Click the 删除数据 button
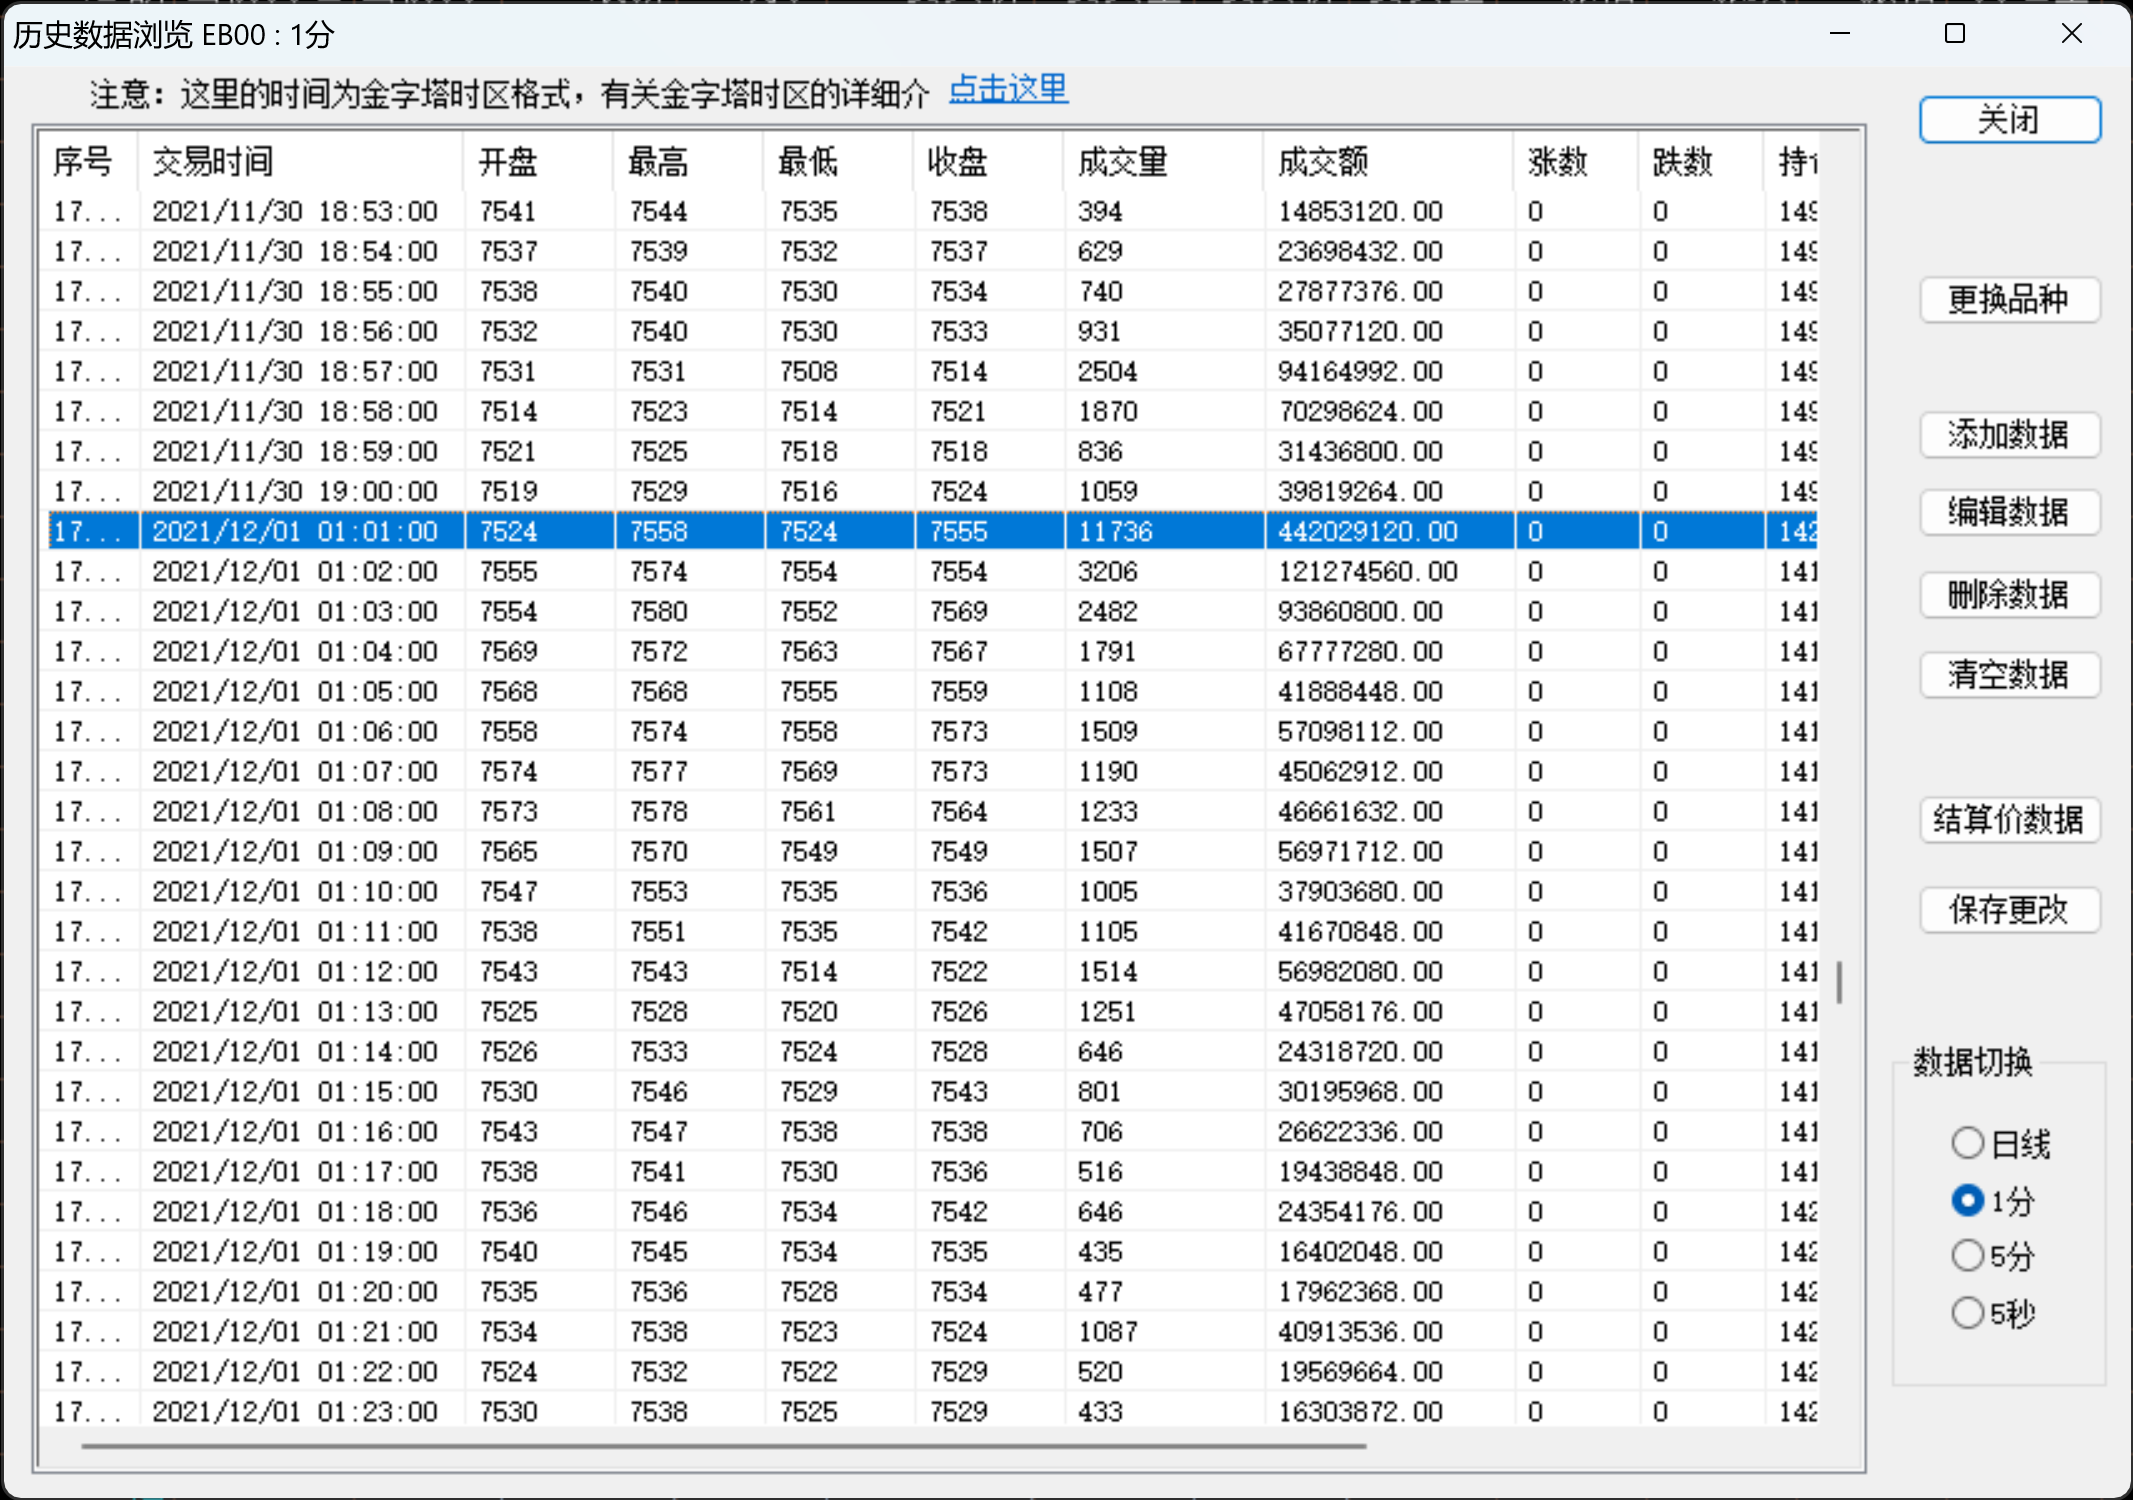Screen dimensions: 2133x1500 (x=2009, y=595)
